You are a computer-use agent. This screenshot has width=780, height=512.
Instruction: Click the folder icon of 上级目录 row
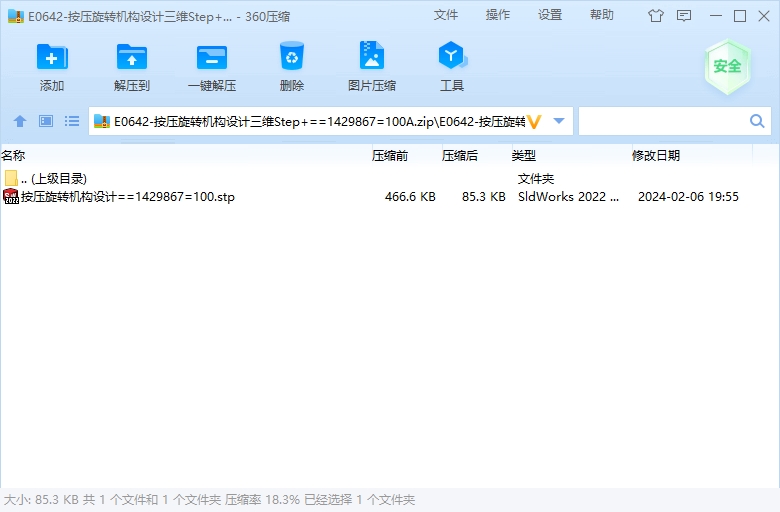pyautogui.click(x=11, y=178)
